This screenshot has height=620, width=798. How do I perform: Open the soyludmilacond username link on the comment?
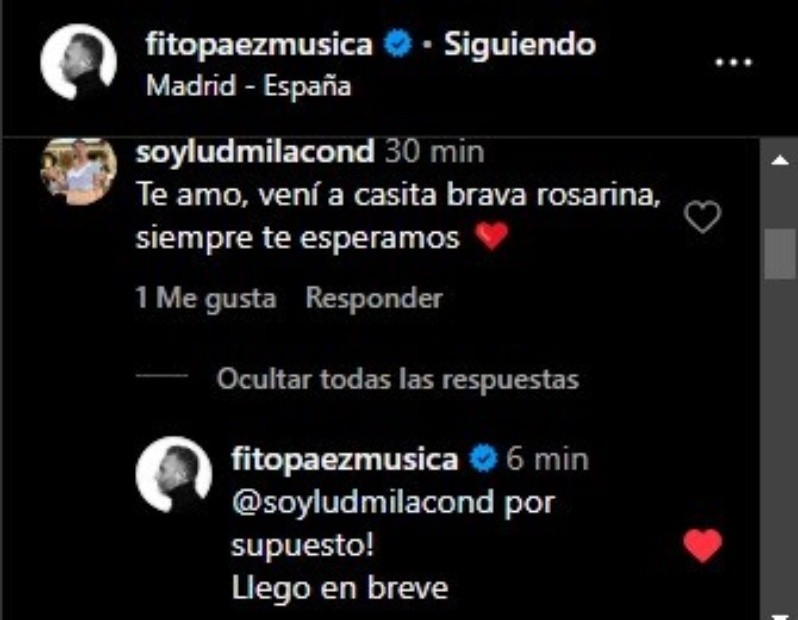click(255, 152)
